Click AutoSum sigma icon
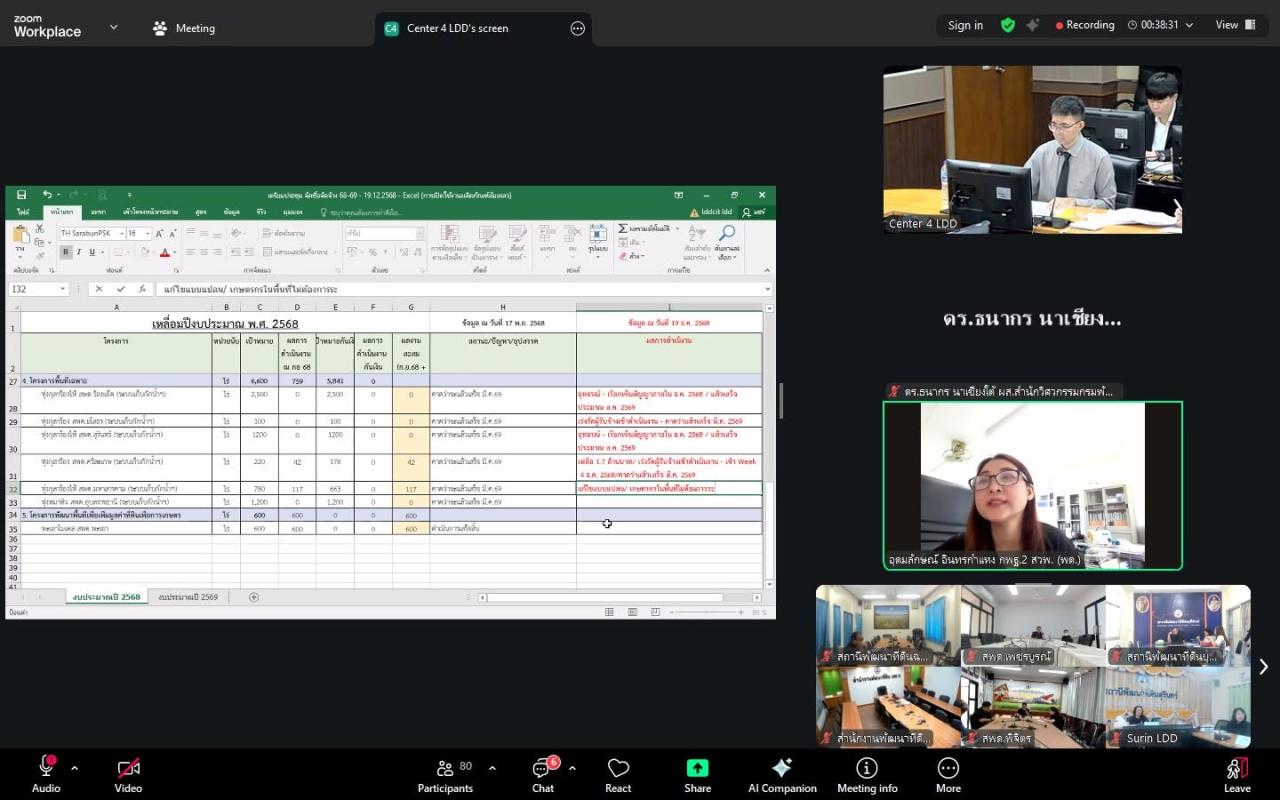The image size is (1280, 800). 623,229
